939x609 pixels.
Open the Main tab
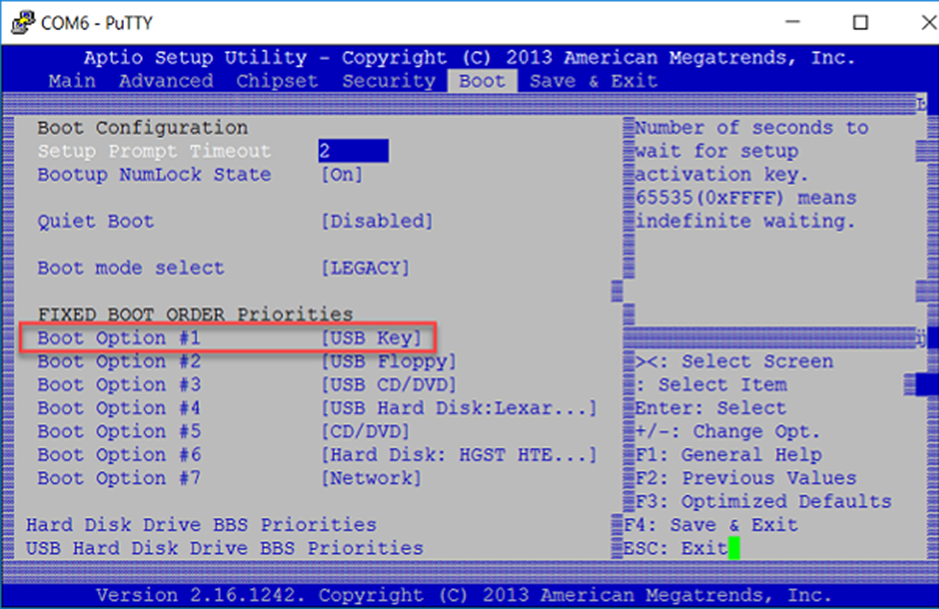coord(72,81)
